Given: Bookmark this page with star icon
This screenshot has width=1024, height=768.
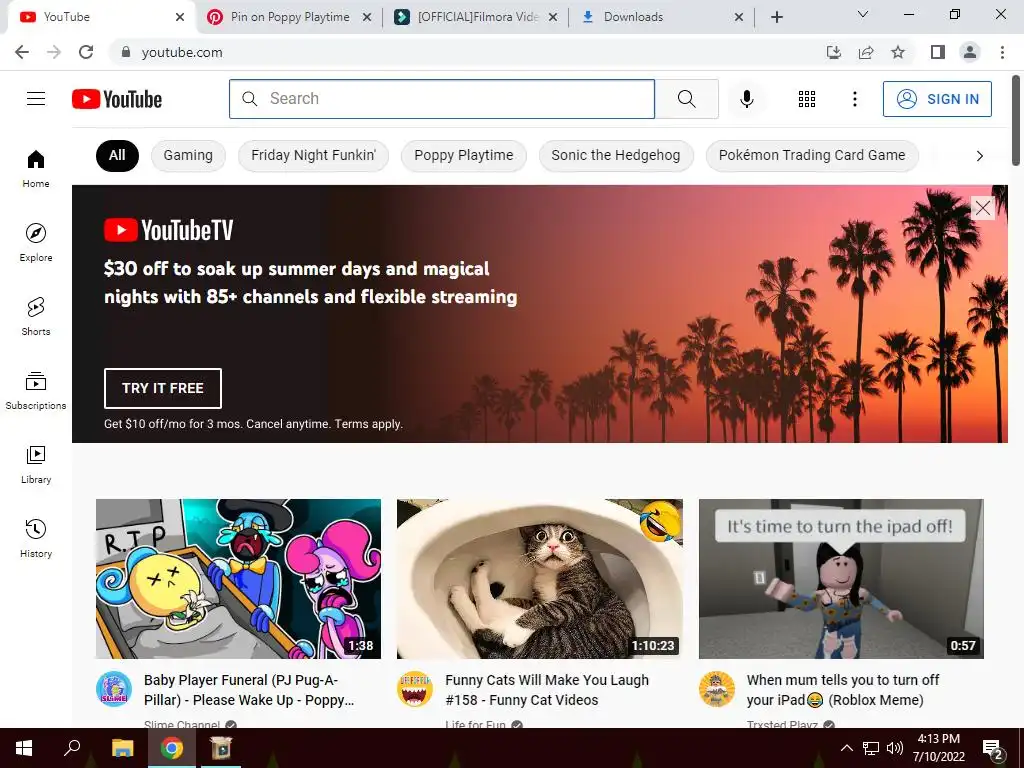Looking at the screenshot, I should click(898, 52).
